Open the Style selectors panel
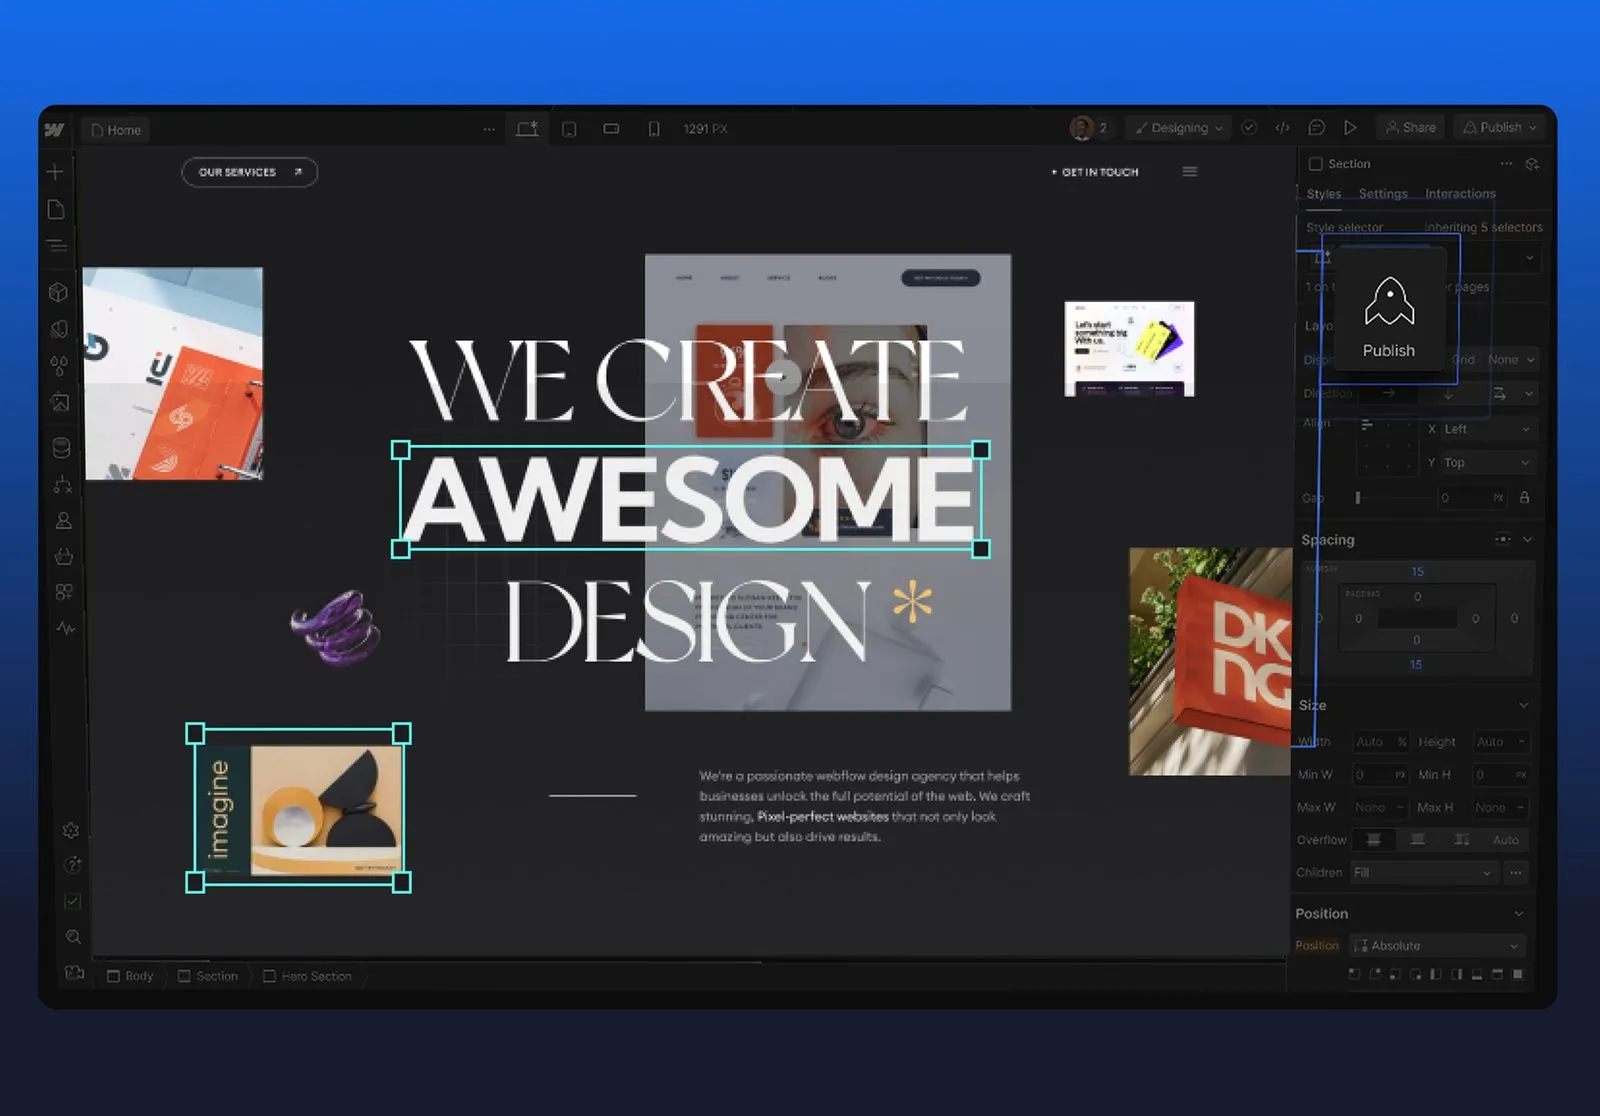The width and height of the screenshot is (1600, 1116). click(x=59, y=329)
